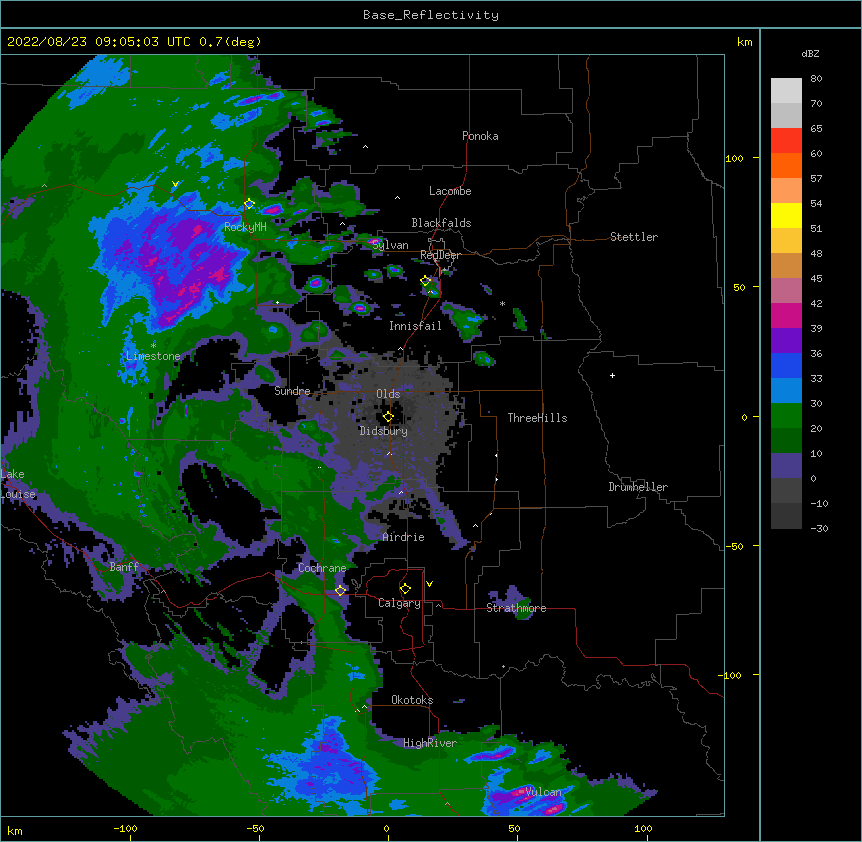Click the dBZ legend heading
Viewport: 862px width, 842px height.
click(x=810, y=54)
